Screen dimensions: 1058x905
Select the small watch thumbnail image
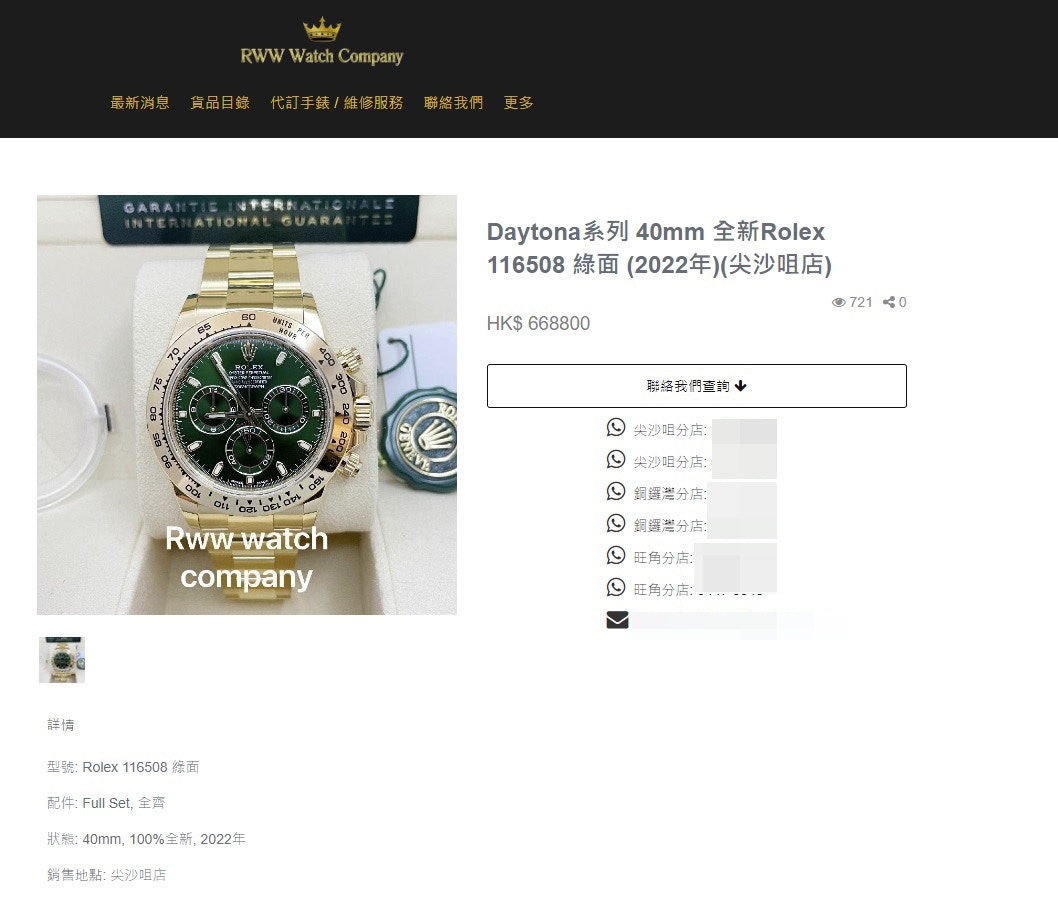coord(62,660)
